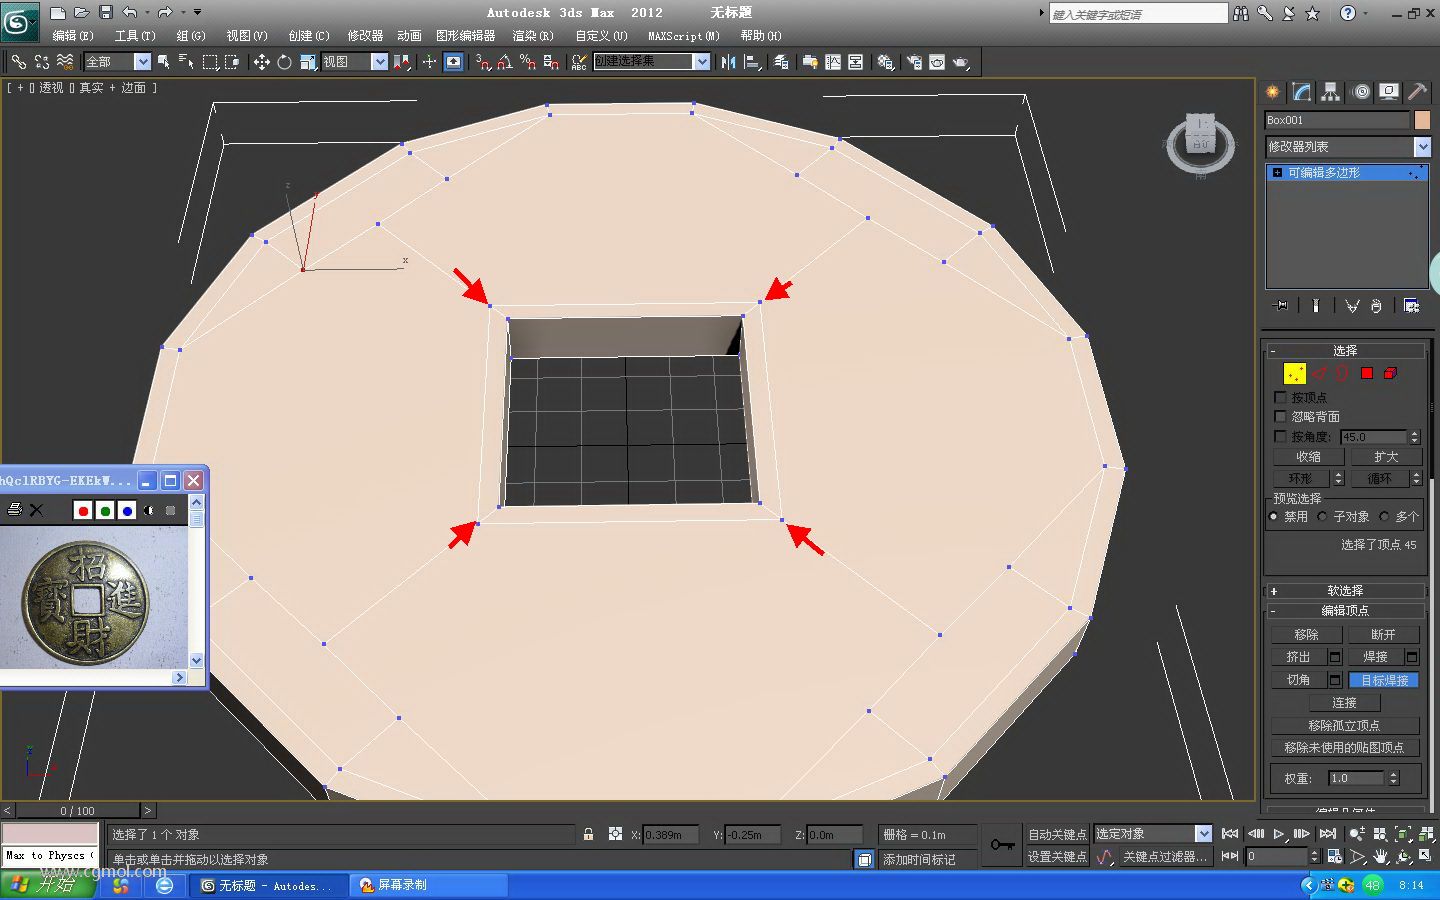Open the Display command panel tab
The height and width of the screenshot is (900, 1440).
coord(1389,92)
